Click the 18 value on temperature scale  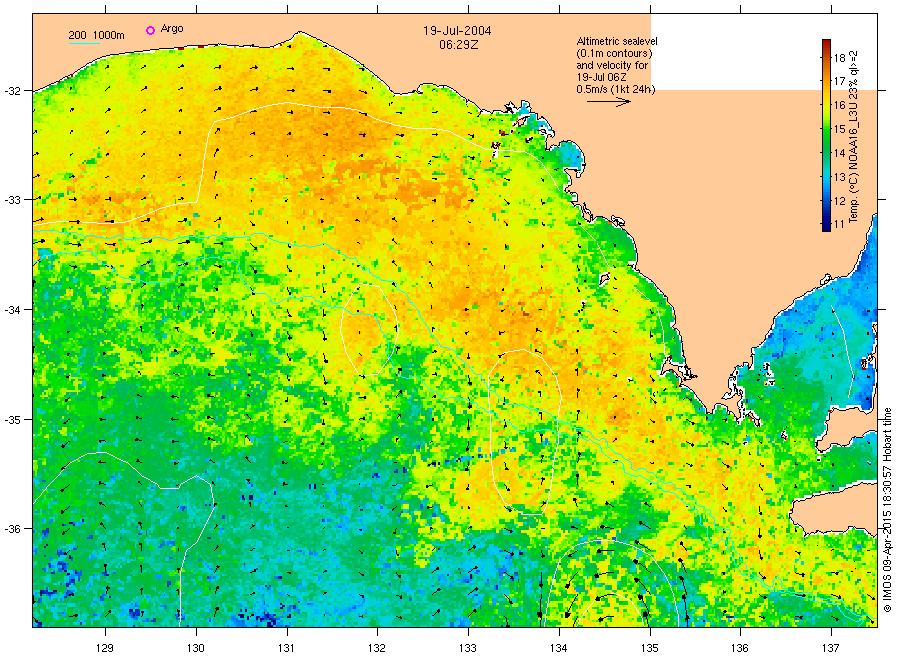(839, 57)
